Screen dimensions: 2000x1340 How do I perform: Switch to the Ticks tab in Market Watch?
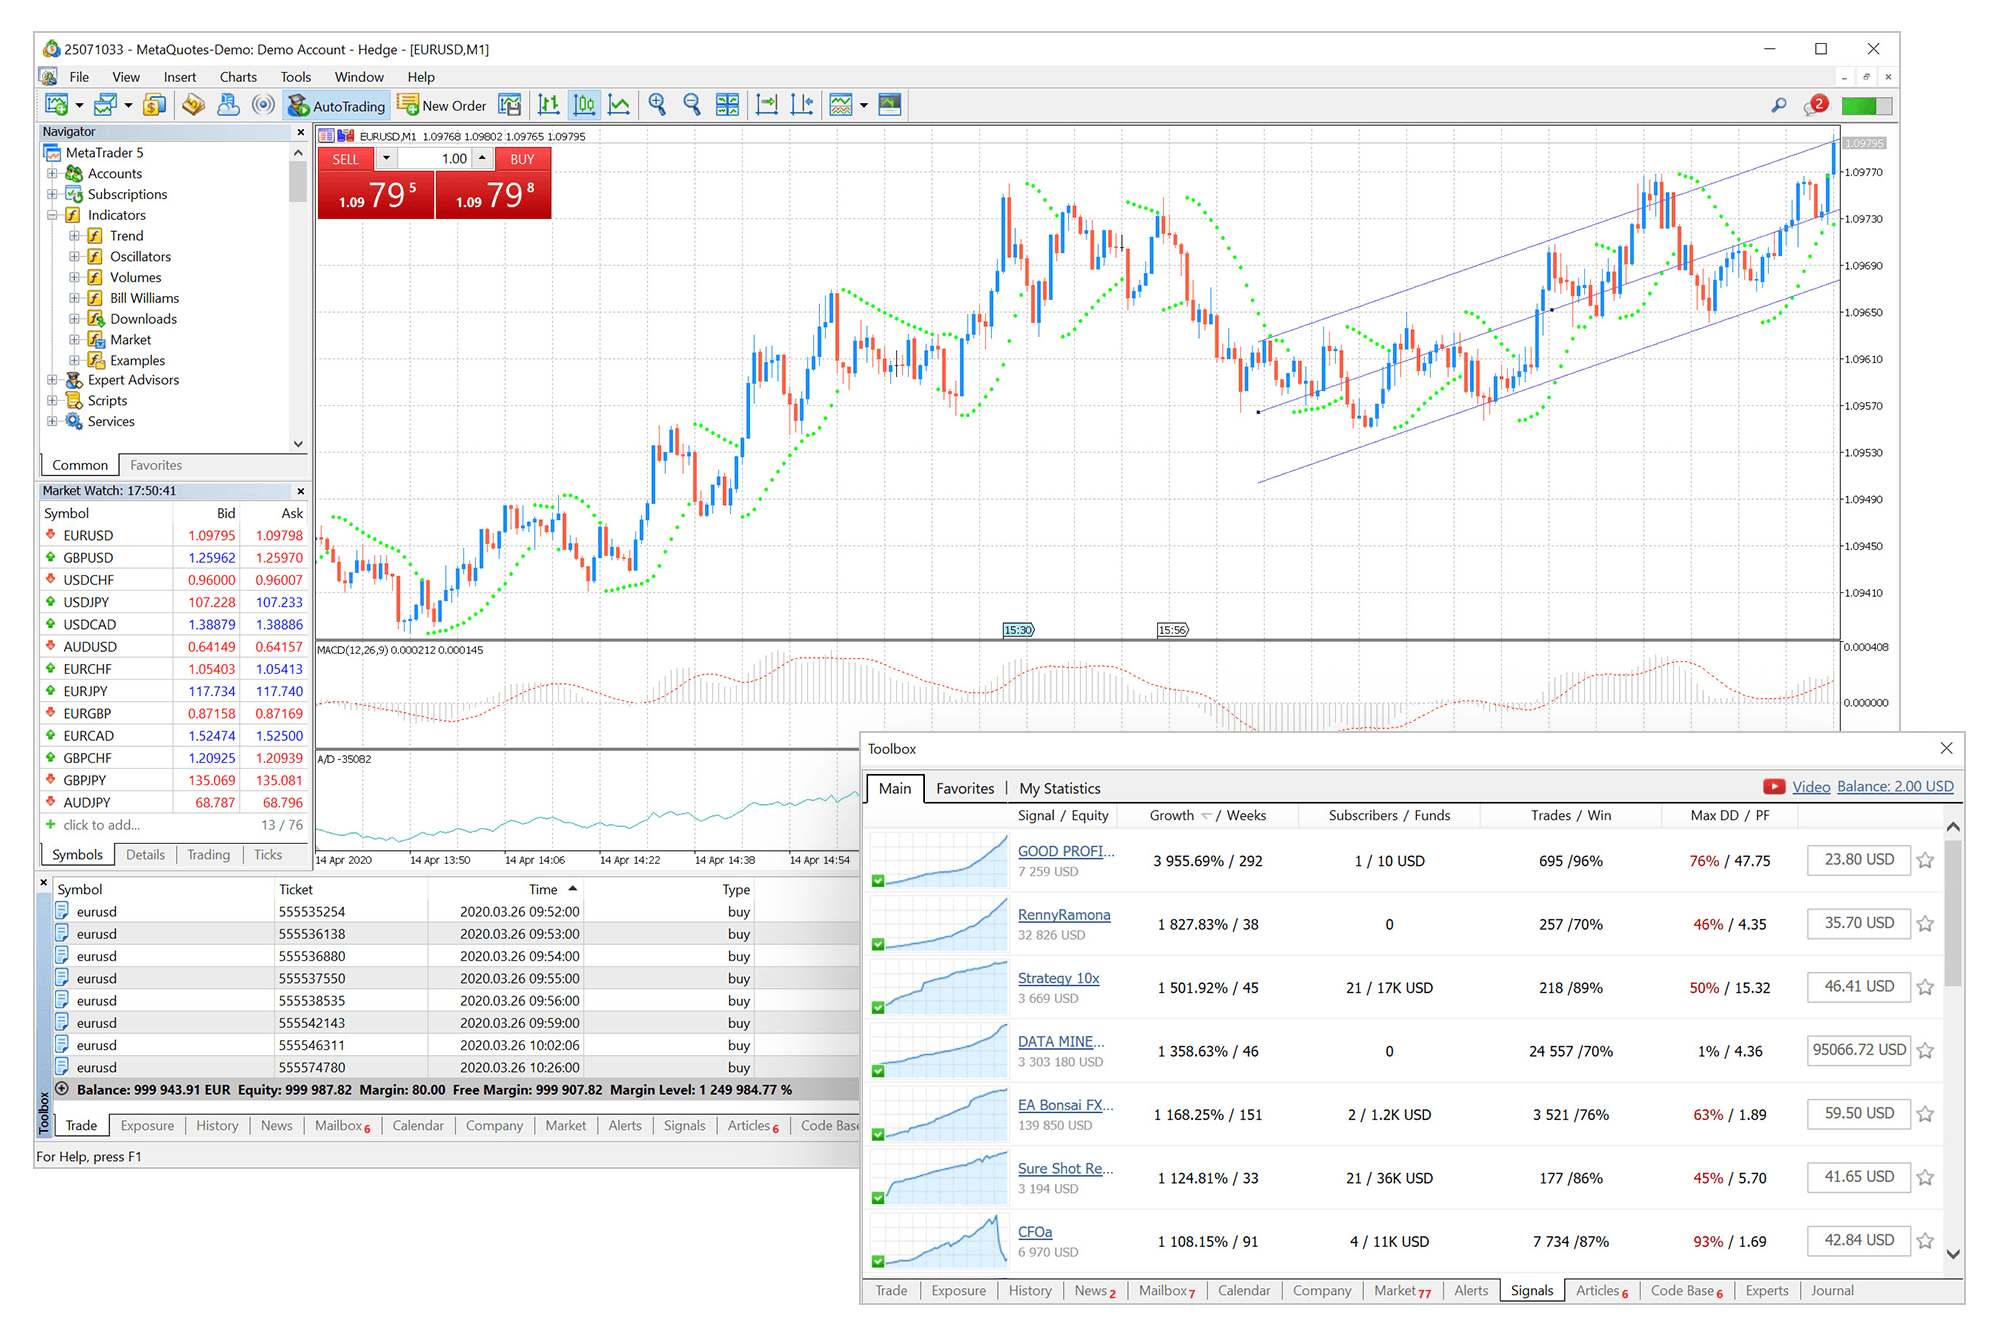click(x=267, y=854)
